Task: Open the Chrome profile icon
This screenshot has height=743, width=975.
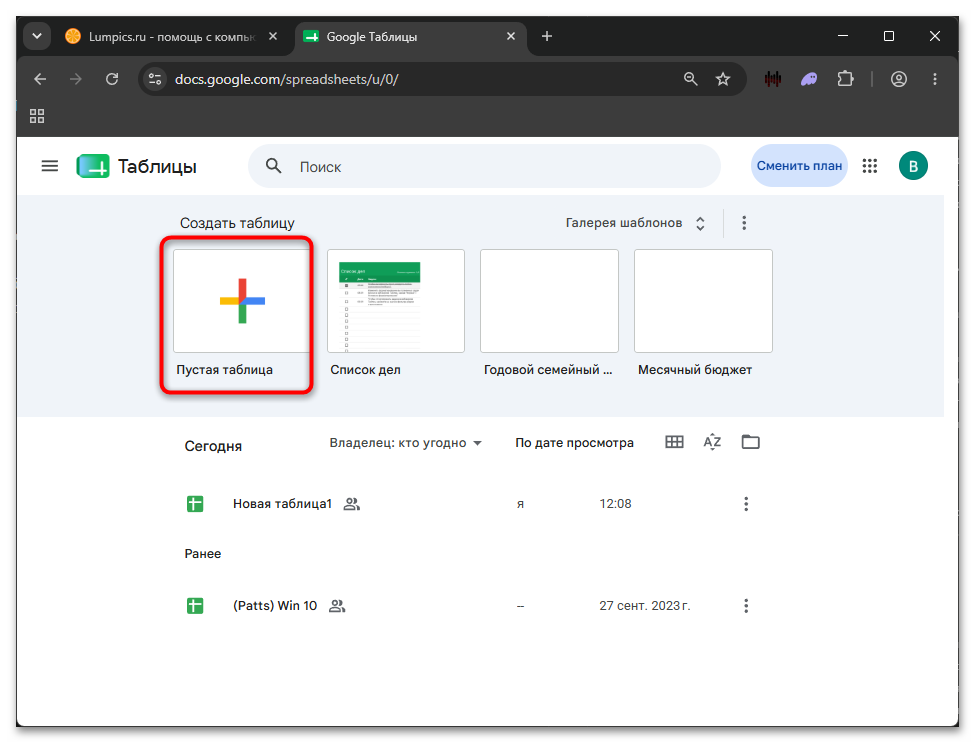Action: coord(899,79)
